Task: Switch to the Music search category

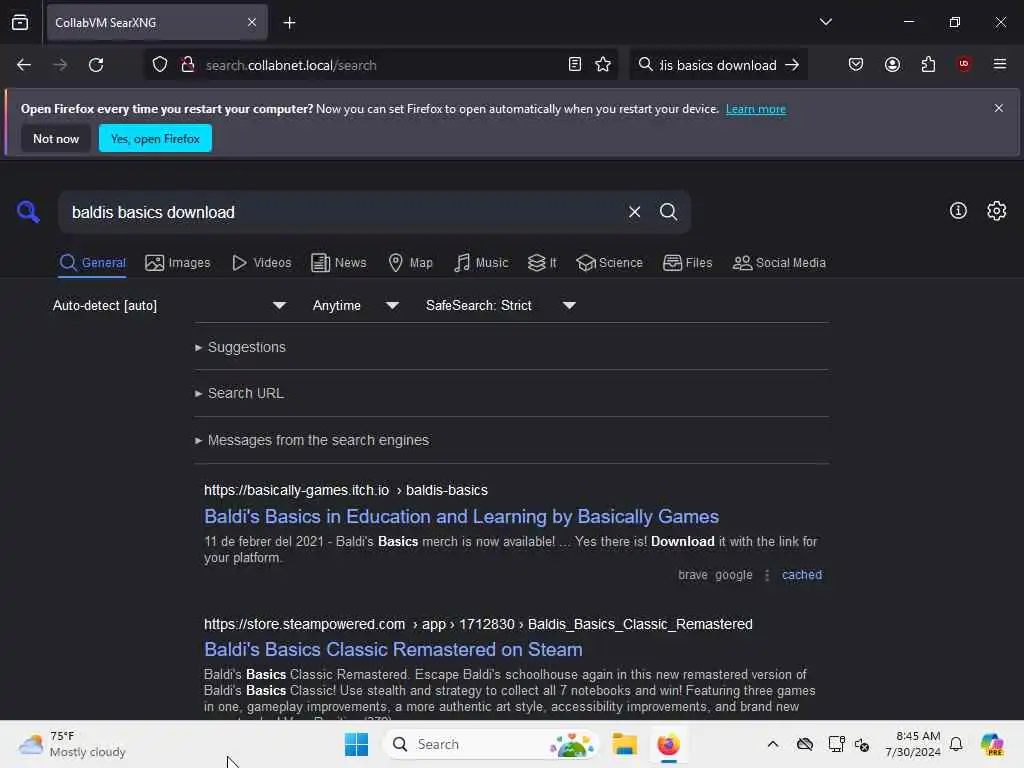Action: [x=481, y=263]
